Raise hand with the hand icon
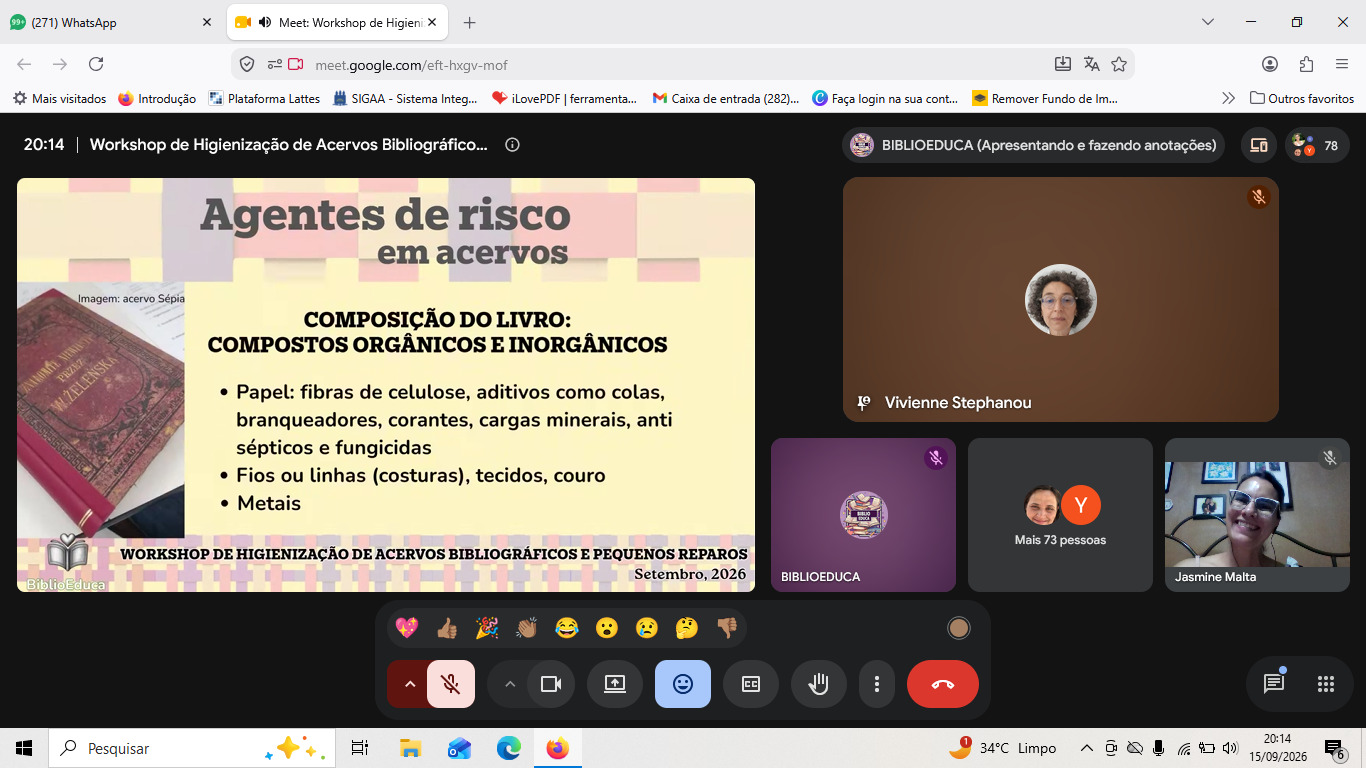 [x=819, y=684]
